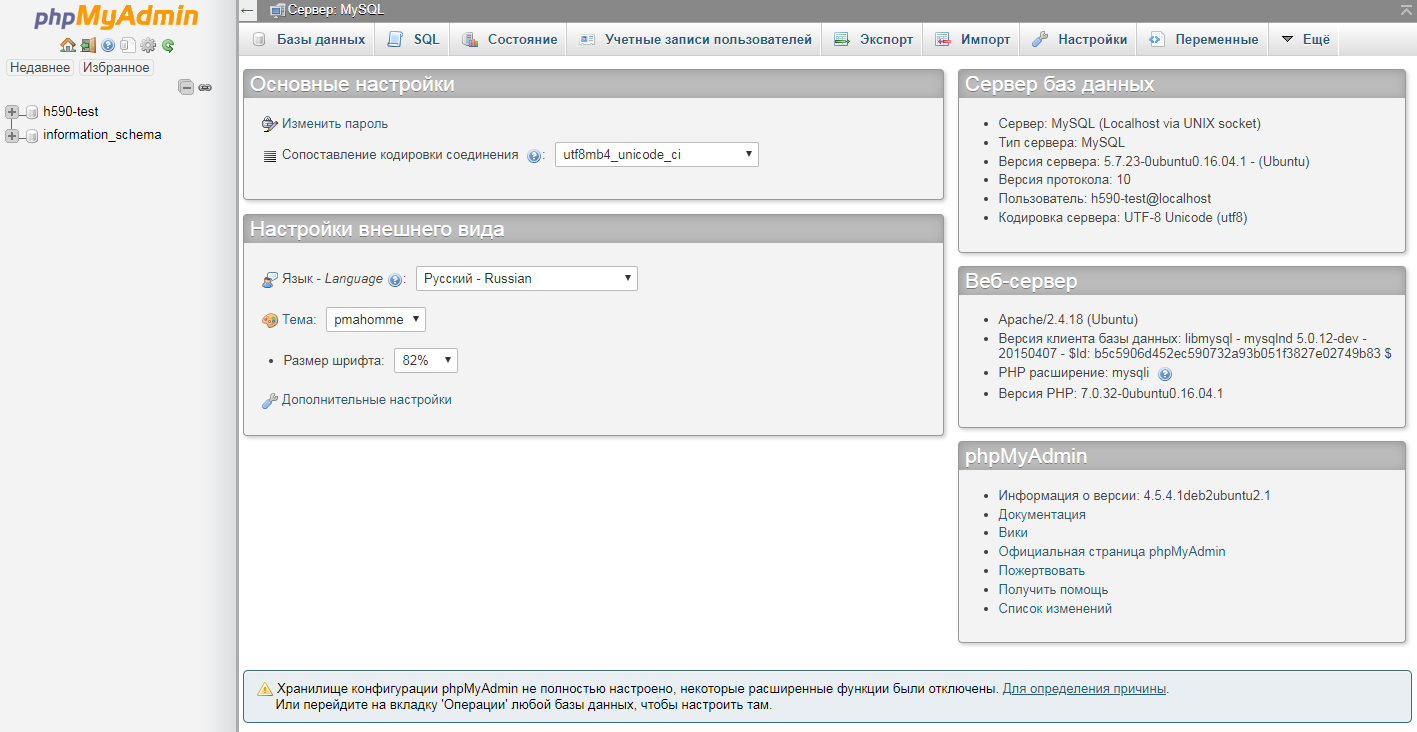Click text Версия PHP: 7.0.32-0ubuntu0.16.04.1
This screenshot has height=732, width=1417.
pos(1111,394)
